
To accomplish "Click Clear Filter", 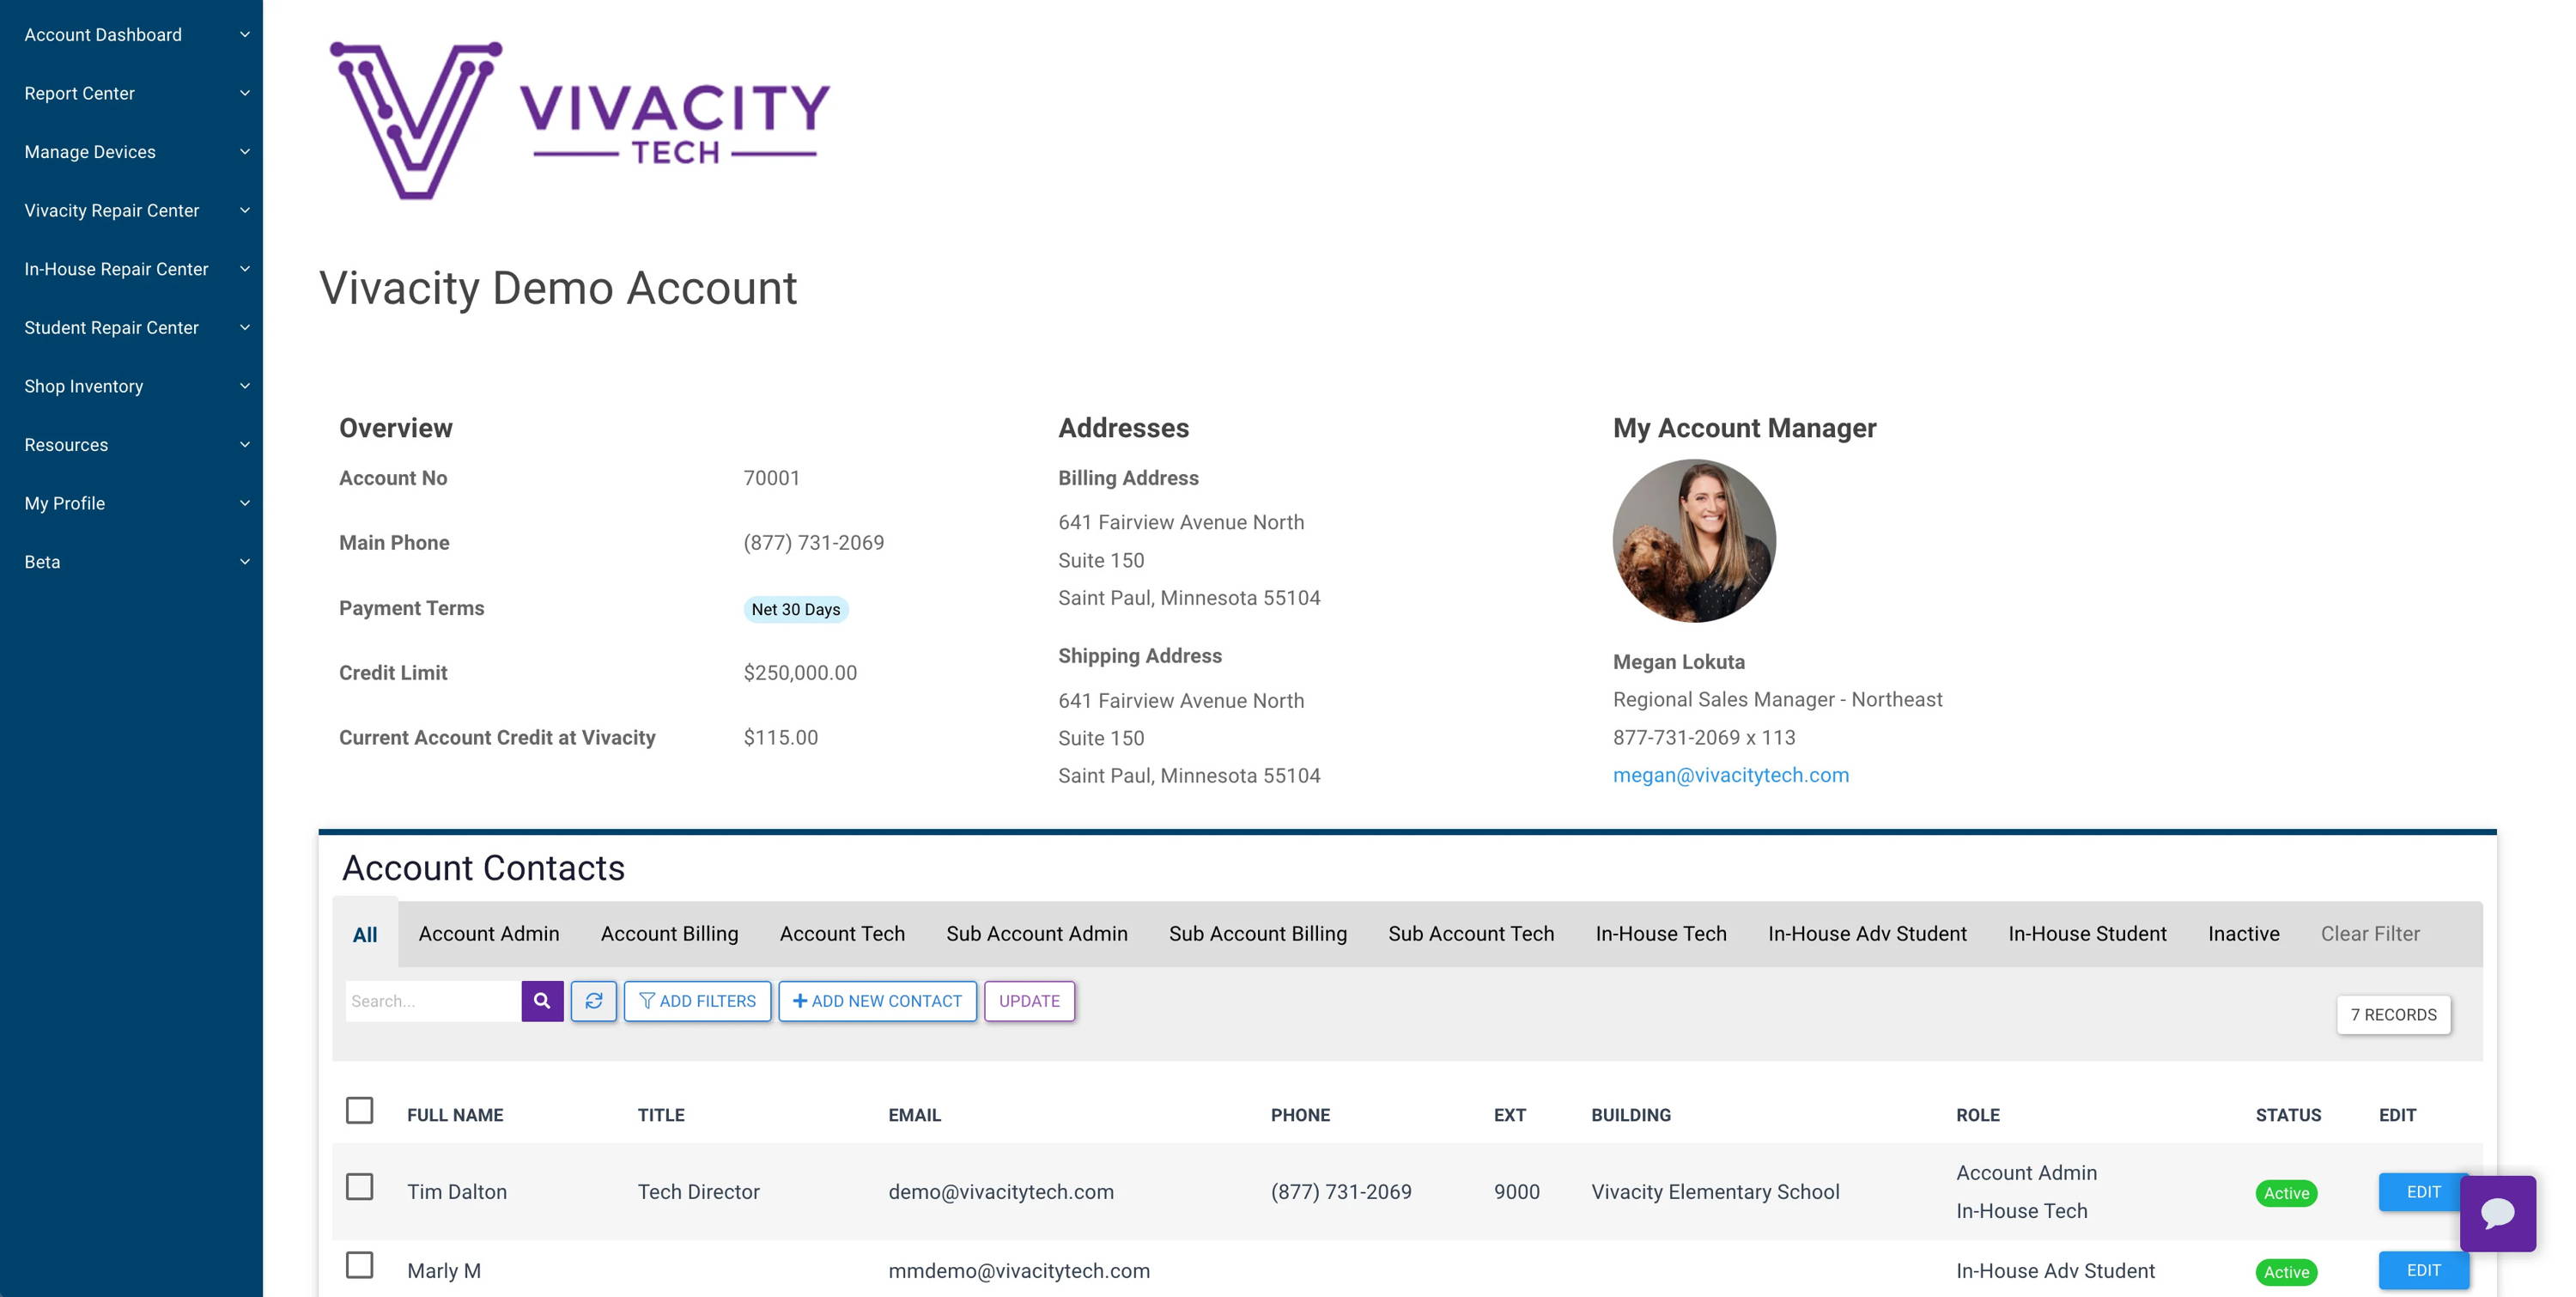I will click(2370, 934).
